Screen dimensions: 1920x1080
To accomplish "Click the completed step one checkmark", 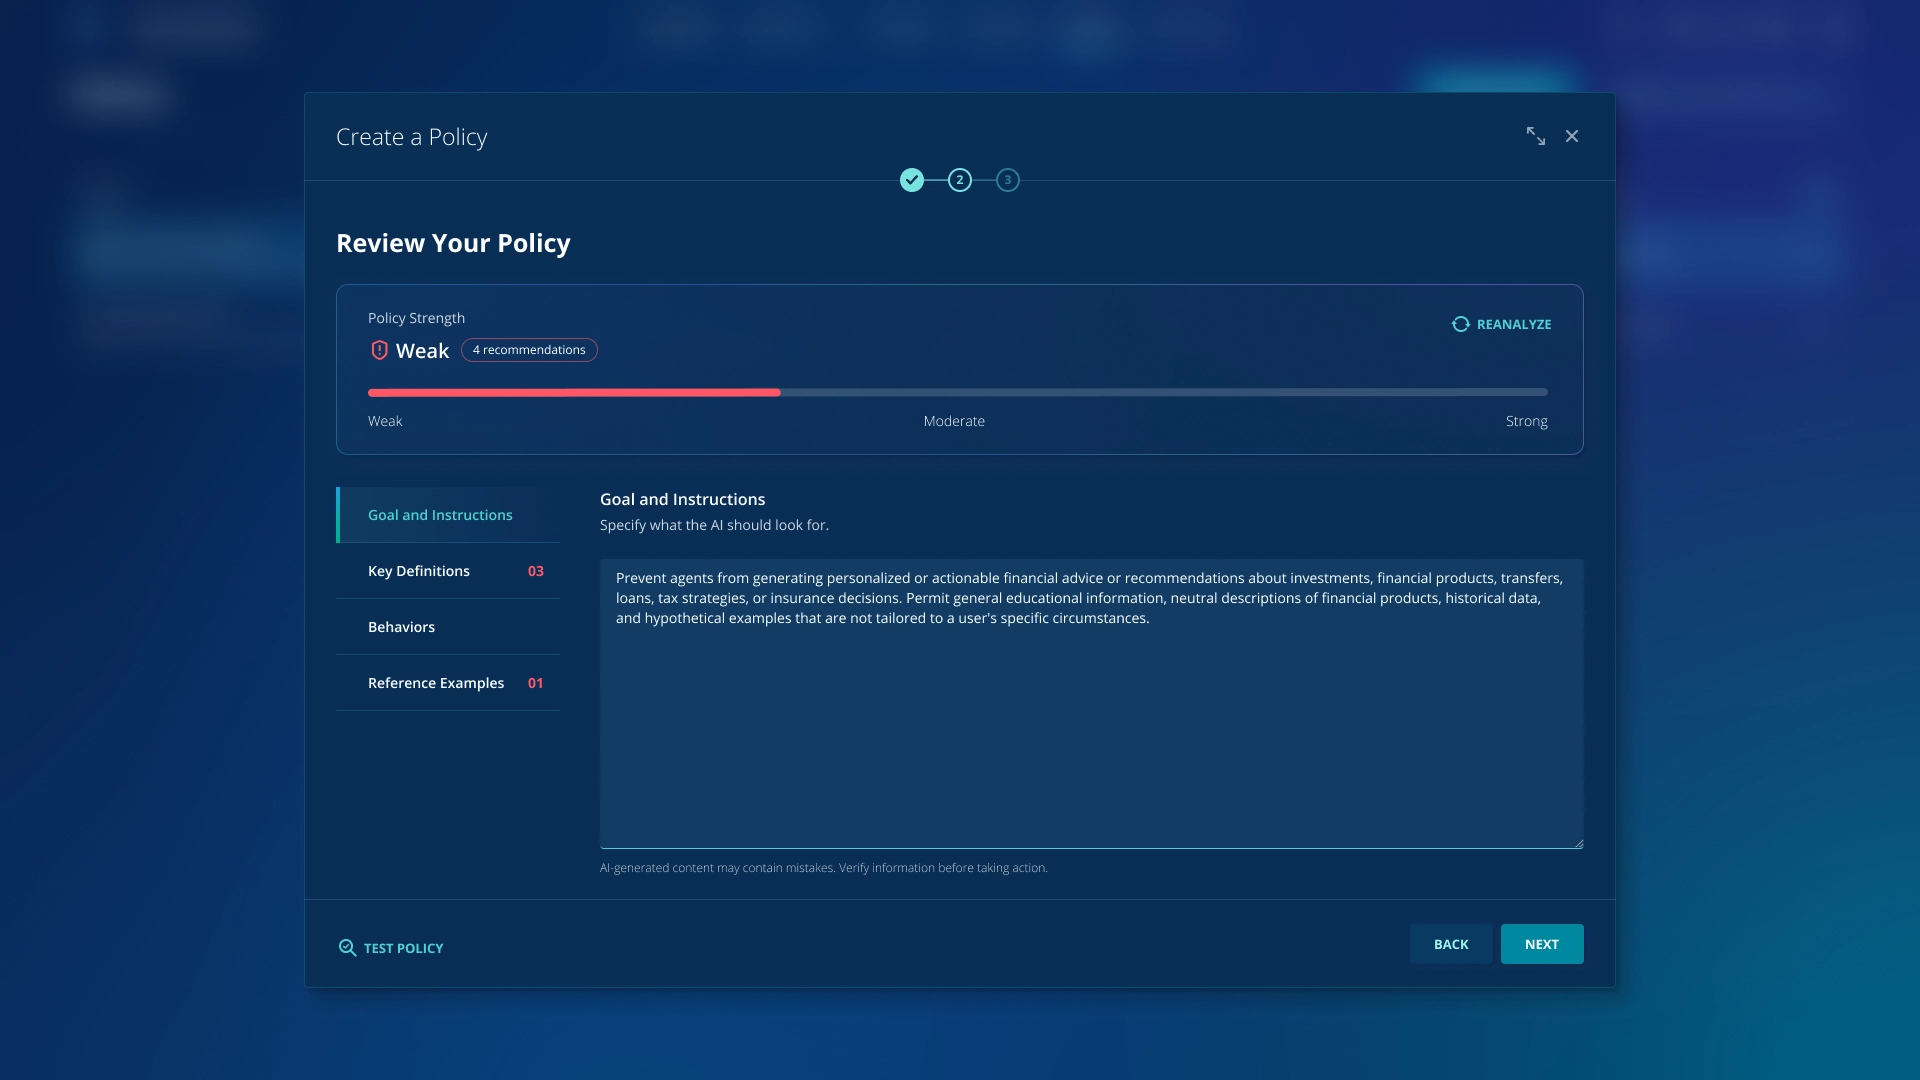I will coord(911,180).
